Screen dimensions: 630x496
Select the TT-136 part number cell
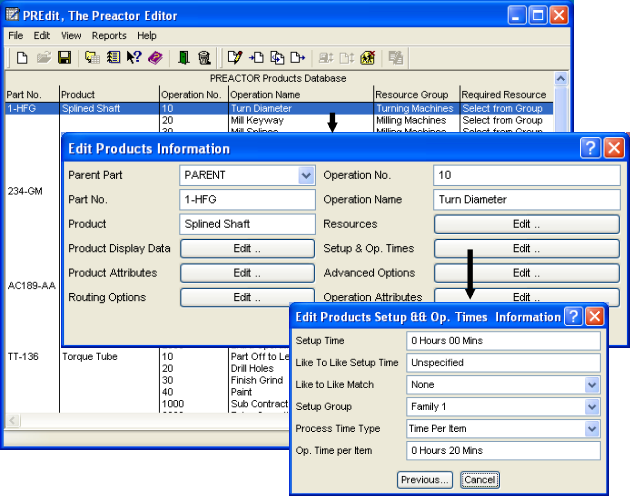pyautogui.click(x=23, y=357)
